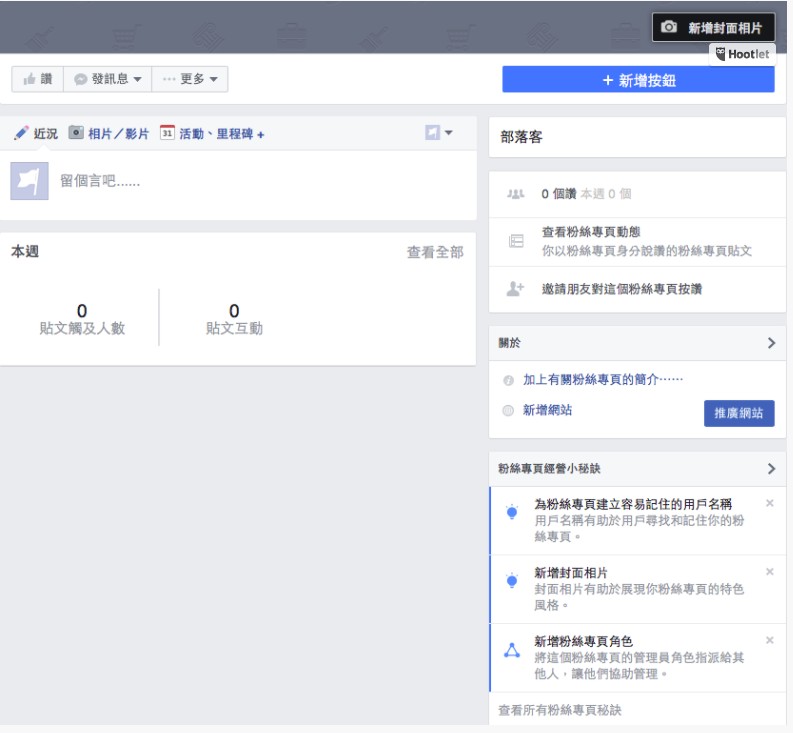Expand the 更多 menu
This screenshot has height=733, width=793.
tap(190, 79)
